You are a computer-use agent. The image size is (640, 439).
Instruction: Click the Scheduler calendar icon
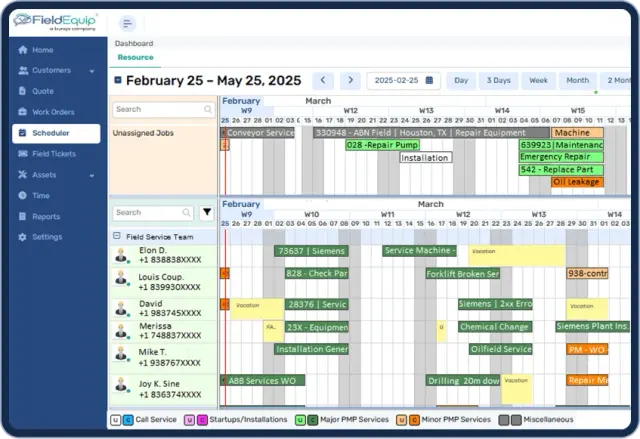coord(22,133)
